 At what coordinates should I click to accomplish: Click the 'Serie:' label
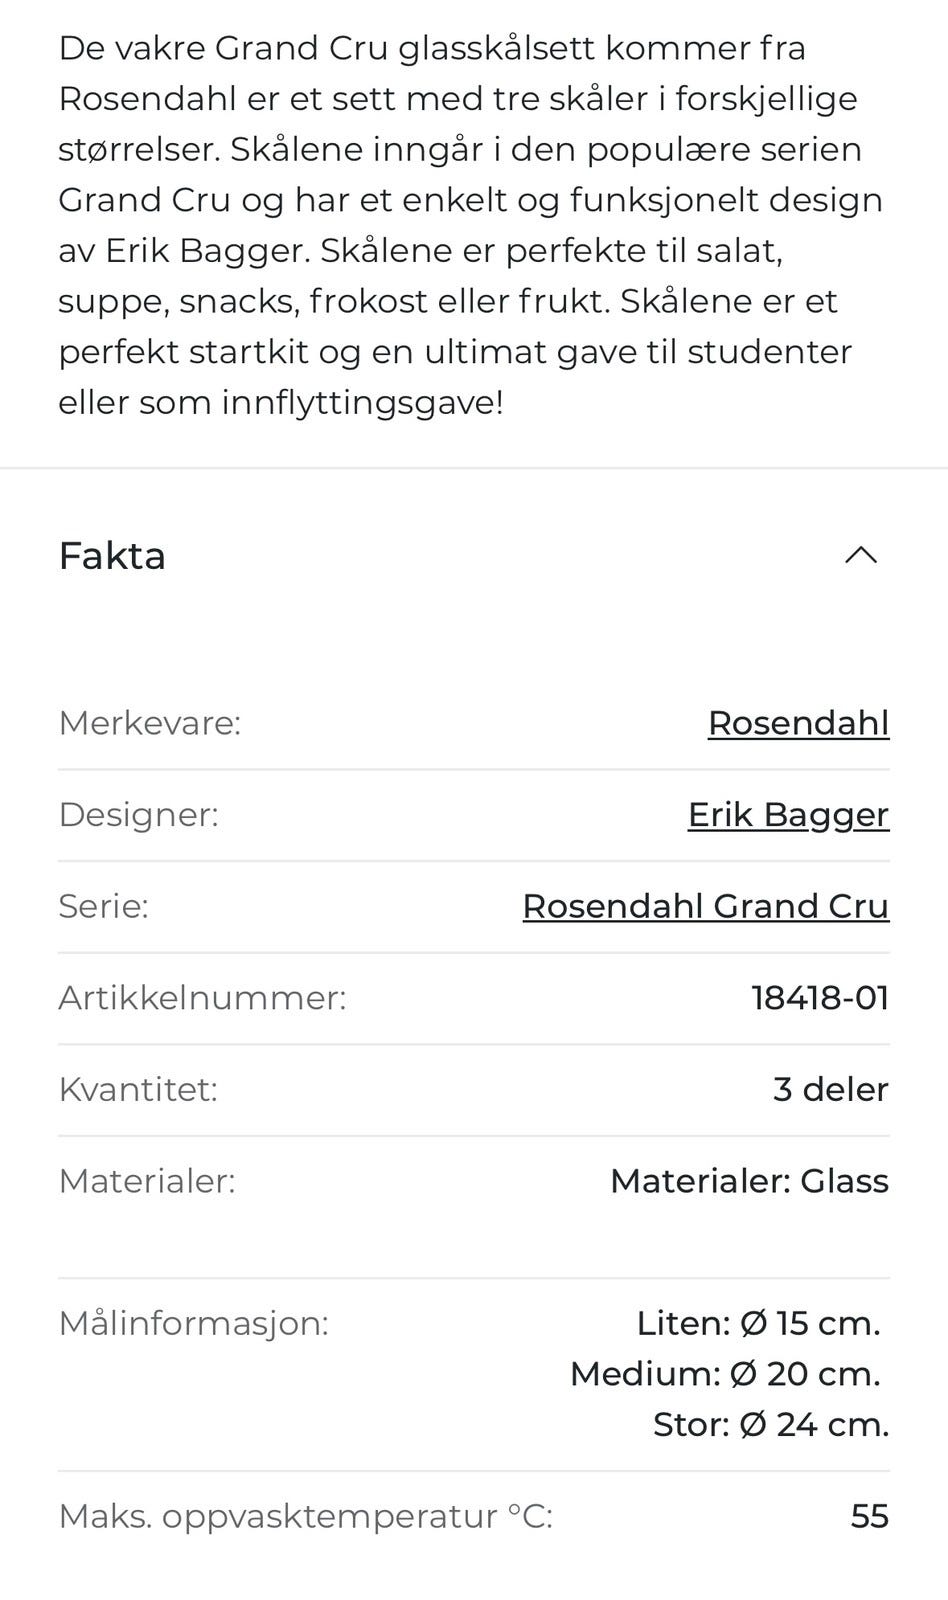pyautogui.click(x=103, y=906)
